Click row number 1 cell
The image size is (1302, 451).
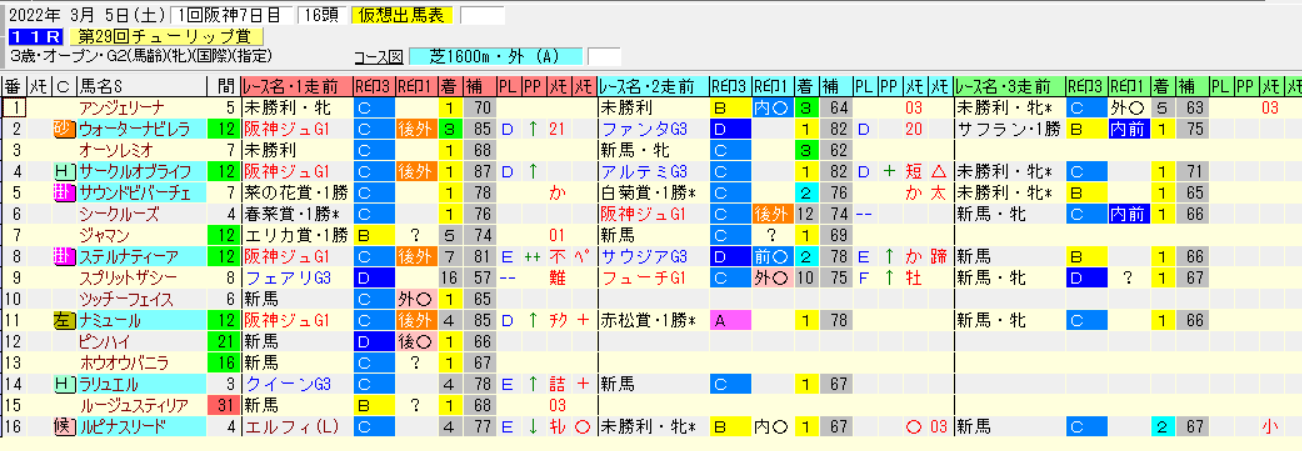point(14,107)
